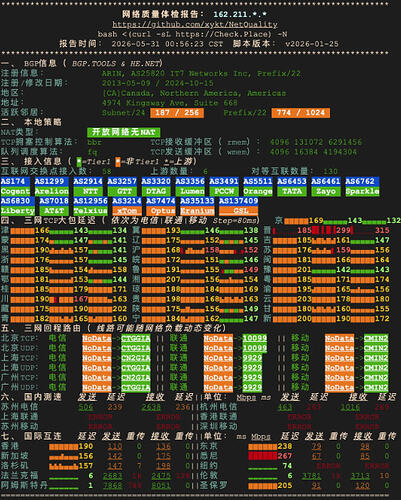Select latency value 203 in 云 row
The height and width of the screenshot is (500, 401).
point(304,299)
